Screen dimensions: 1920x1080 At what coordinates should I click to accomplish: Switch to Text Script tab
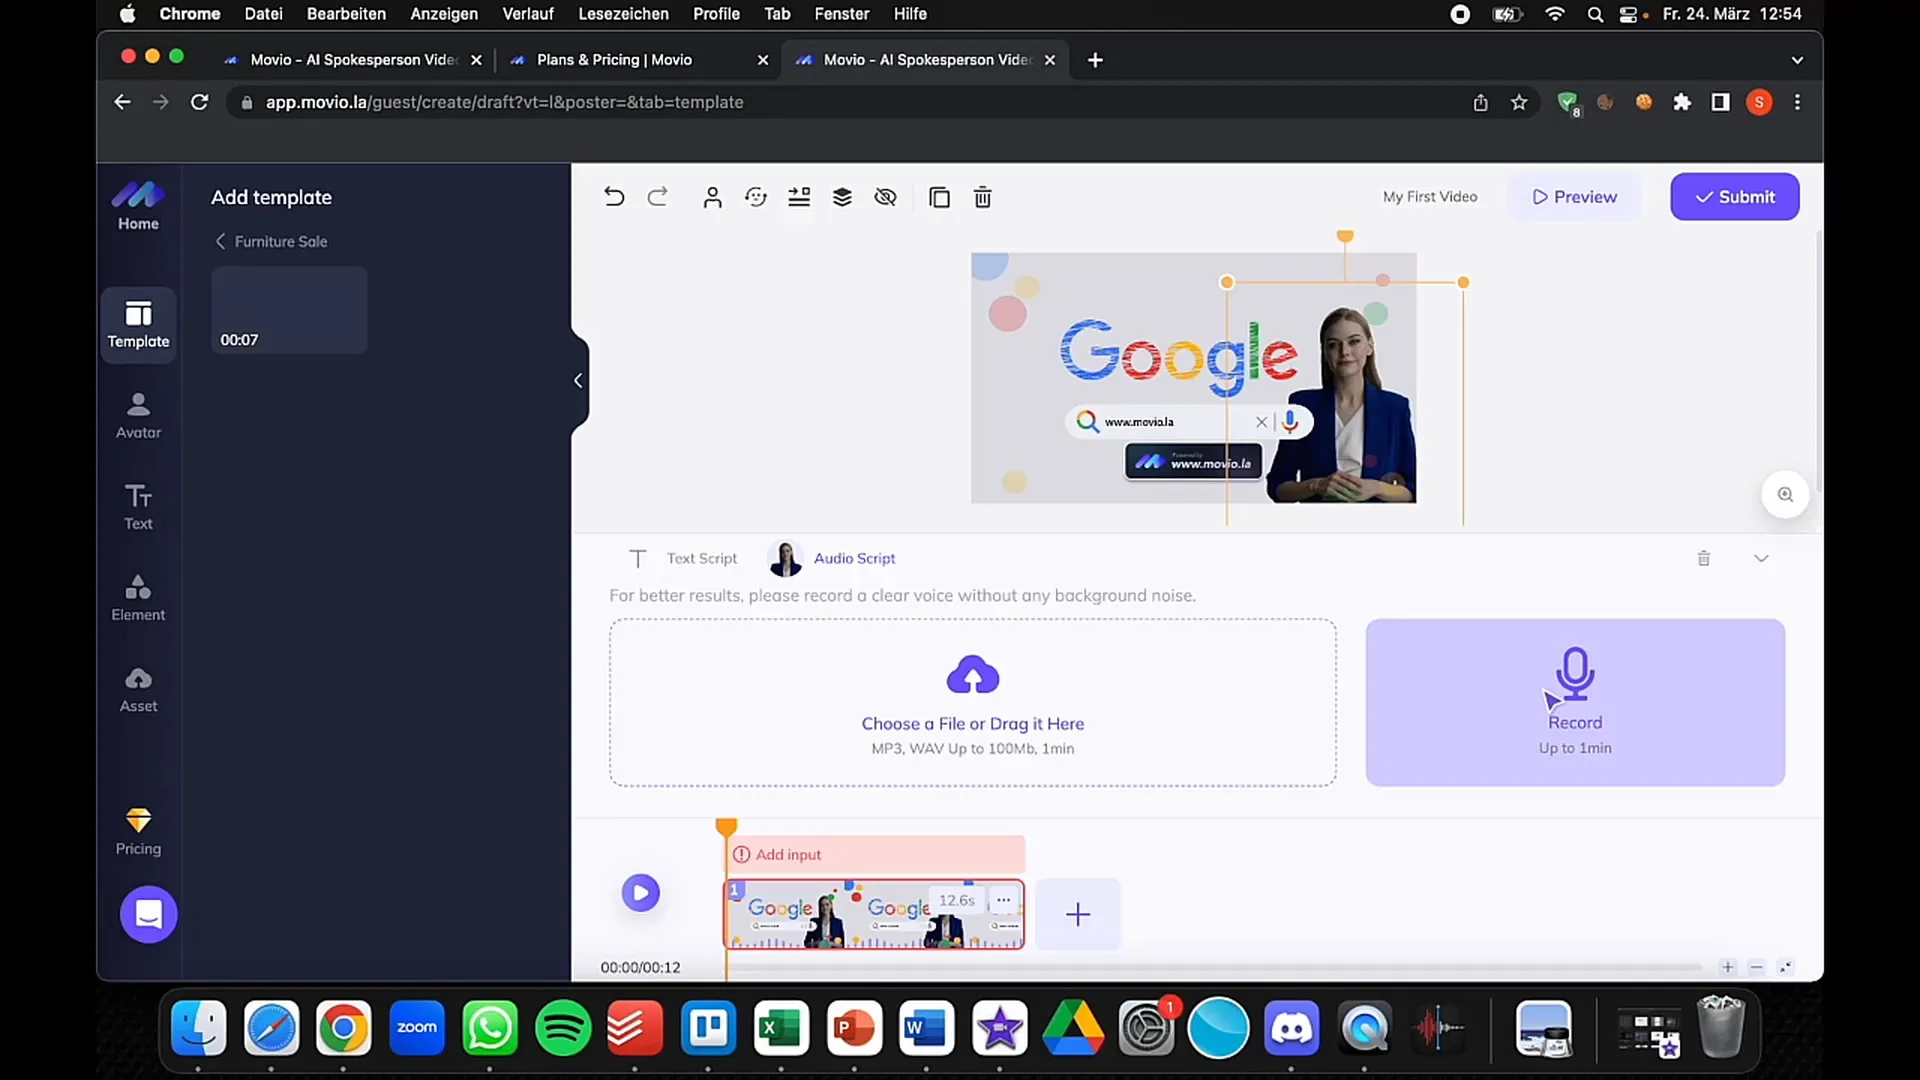coord(684,558)
